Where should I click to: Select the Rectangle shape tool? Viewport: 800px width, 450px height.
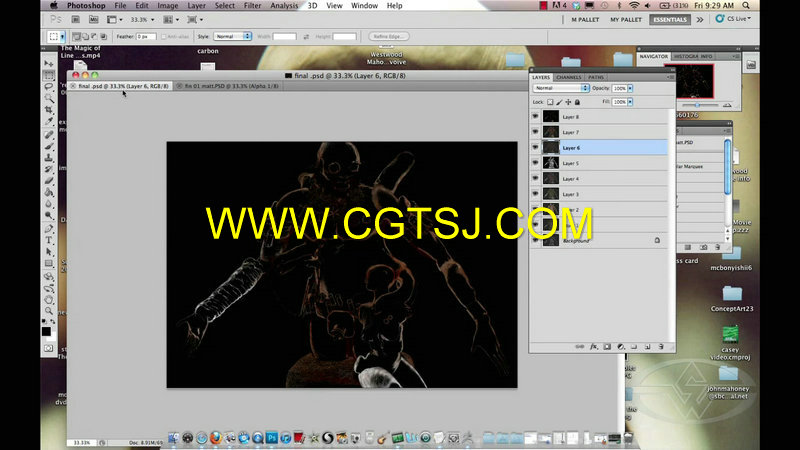[49, 263]
